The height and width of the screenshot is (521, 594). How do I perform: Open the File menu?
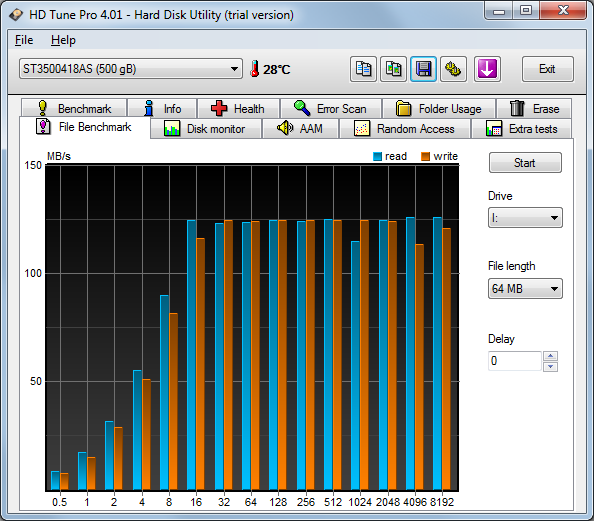click(x=24, y=40)
